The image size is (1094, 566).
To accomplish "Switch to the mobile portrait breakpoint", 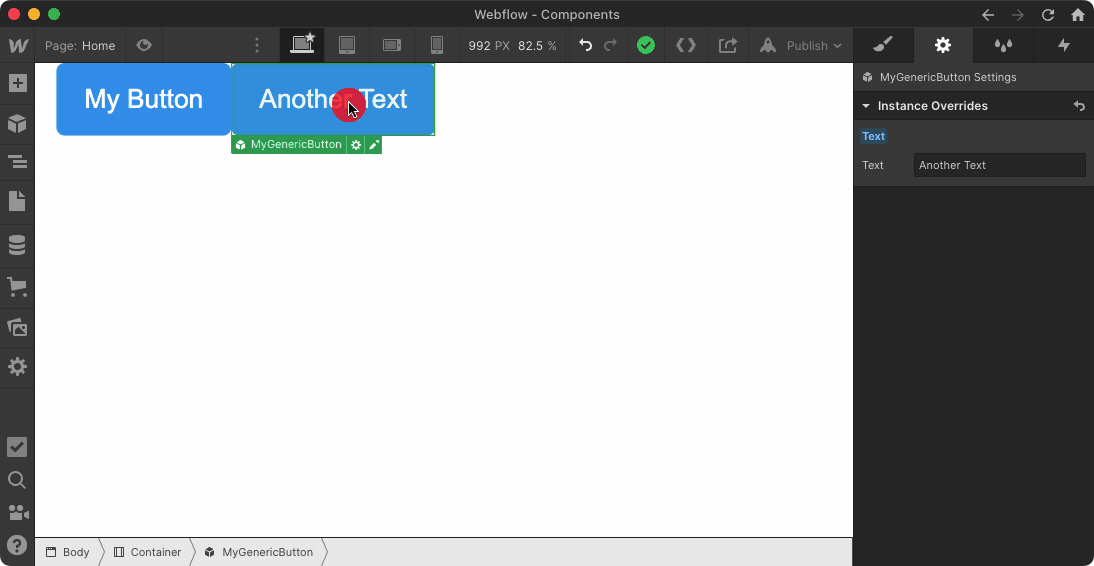I will [x=436, y=45].
